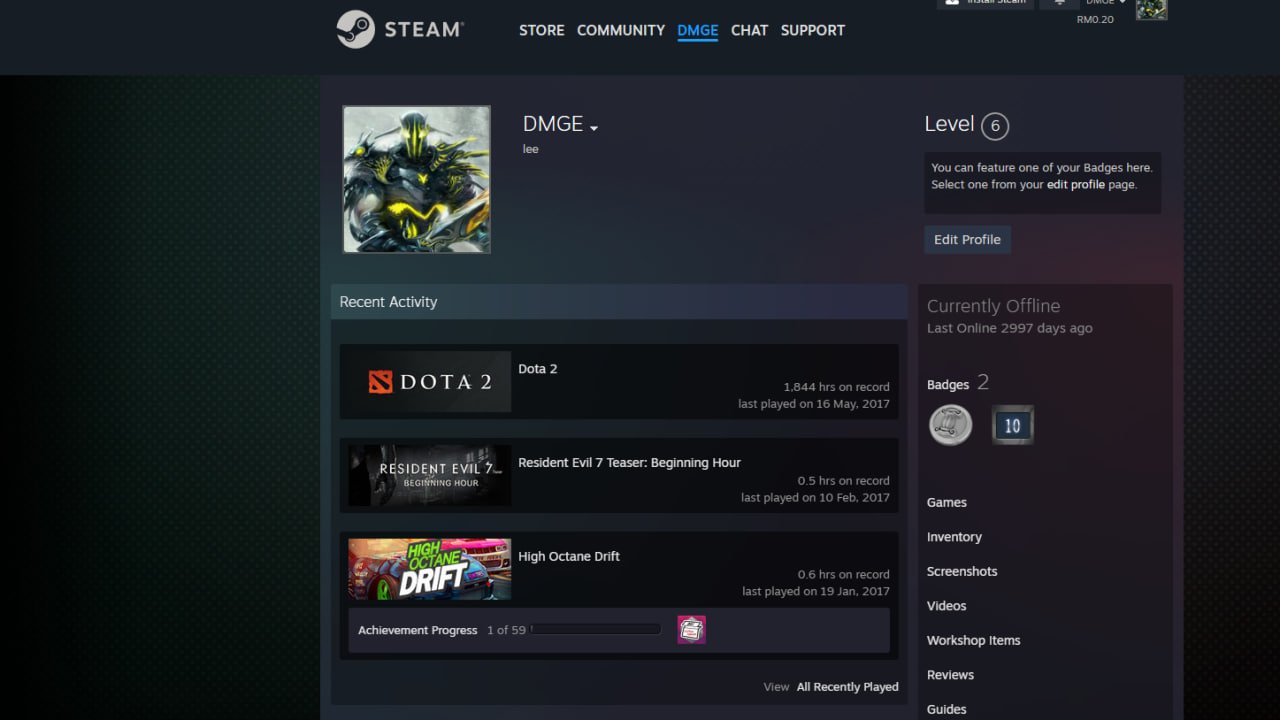Click the unlocked achievement icon for High Octane Drift
The height and width of the screenshot is (720, 1280).
click(x=691, y=629)
